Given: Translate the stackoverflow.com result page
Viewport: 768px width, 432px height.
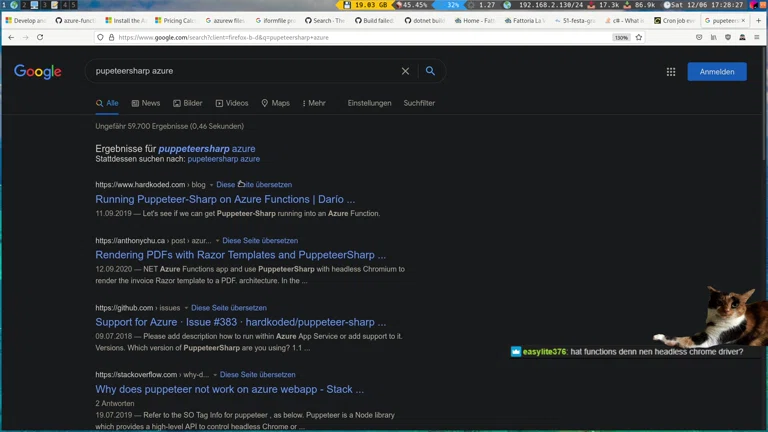Looking at the screenshot, I should (x=258, y=375).
